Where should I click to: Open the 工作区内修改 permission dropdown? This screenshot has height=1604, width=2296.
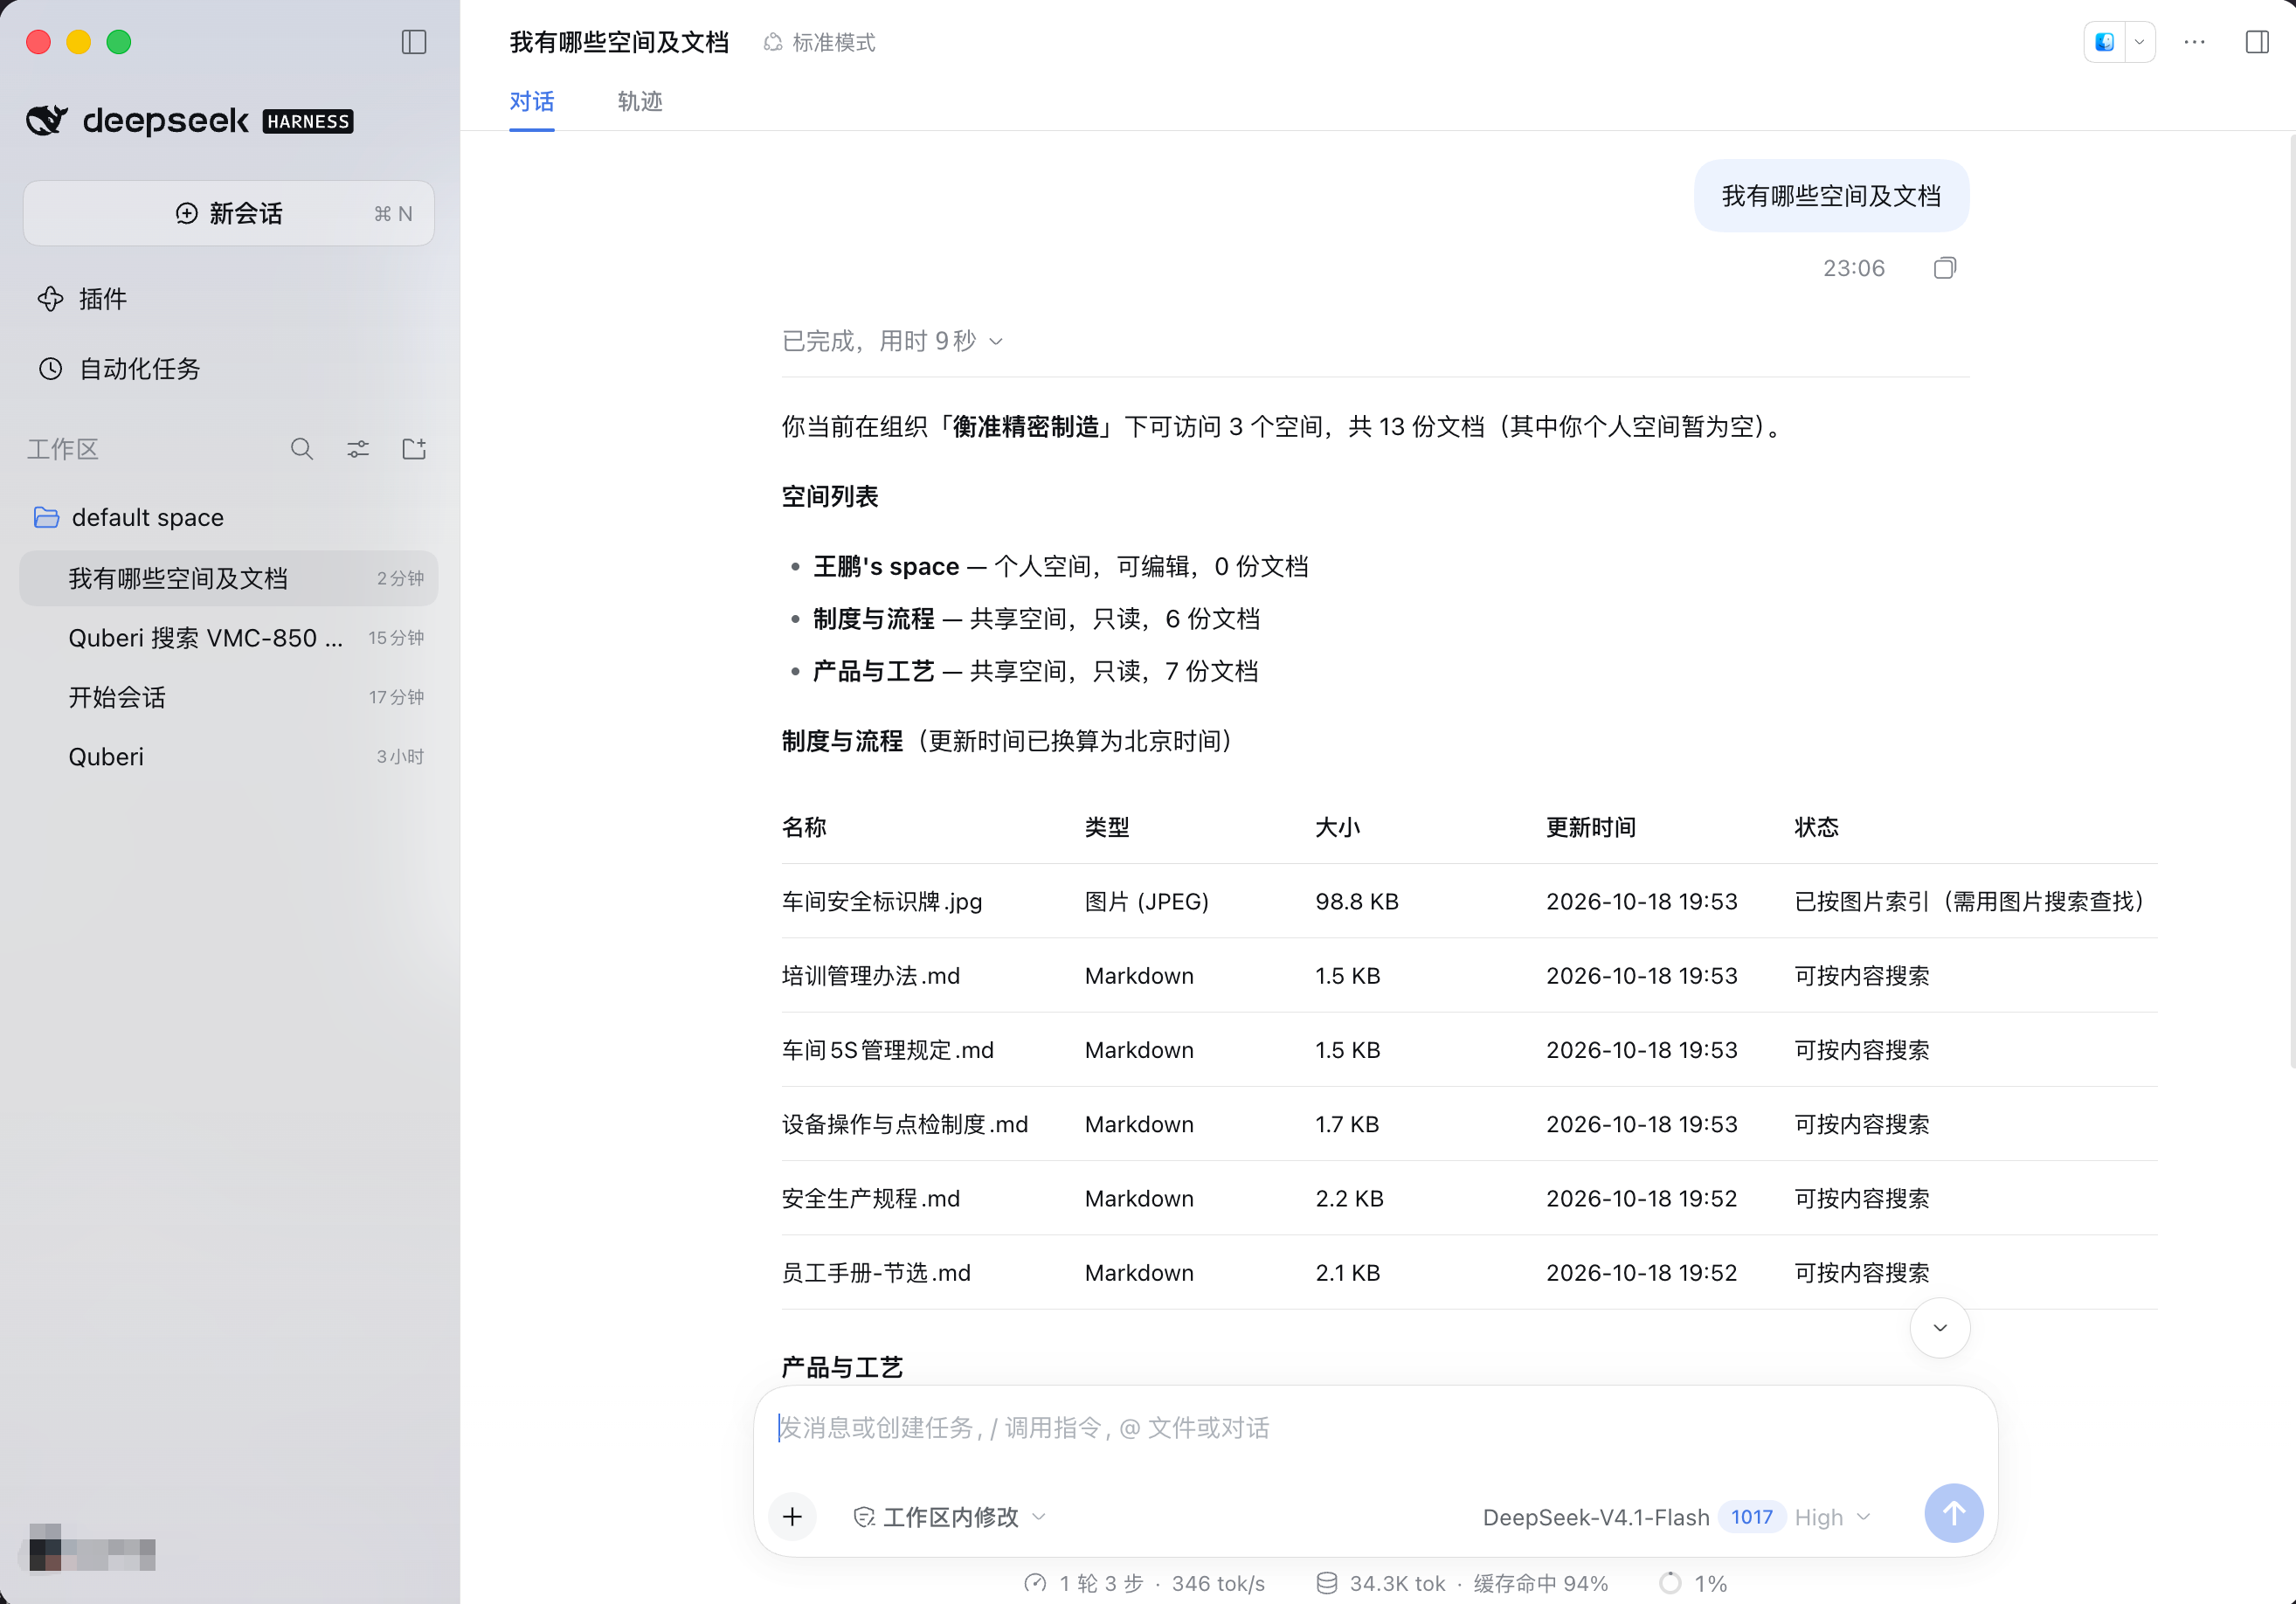[949, 1517]
